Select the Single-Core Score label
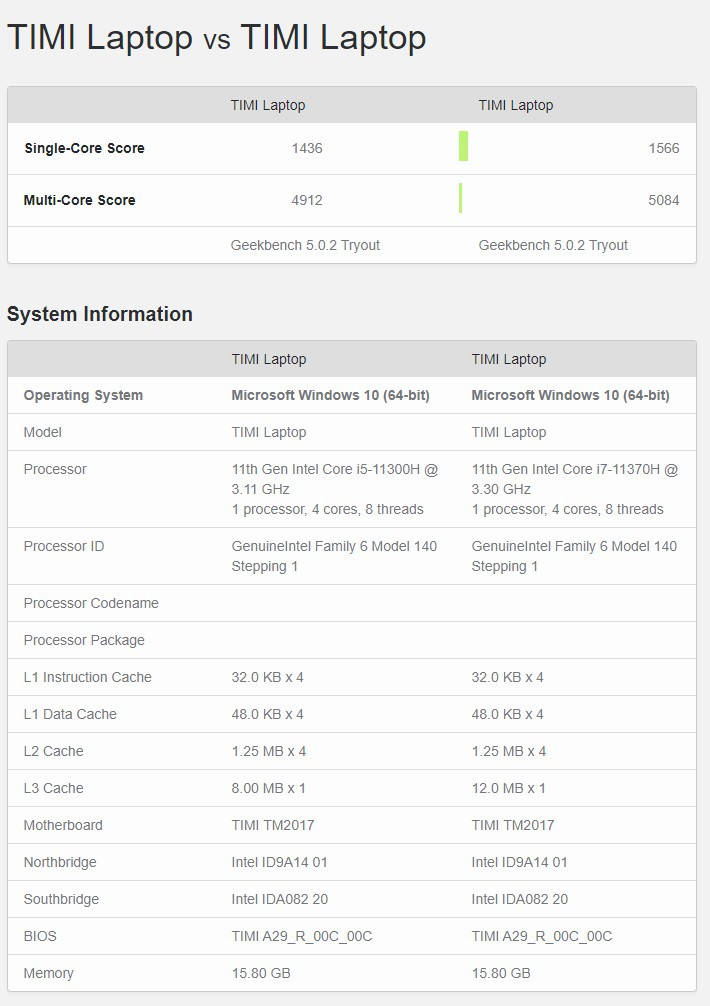710x1006 pixels. [x=84, y=148]
